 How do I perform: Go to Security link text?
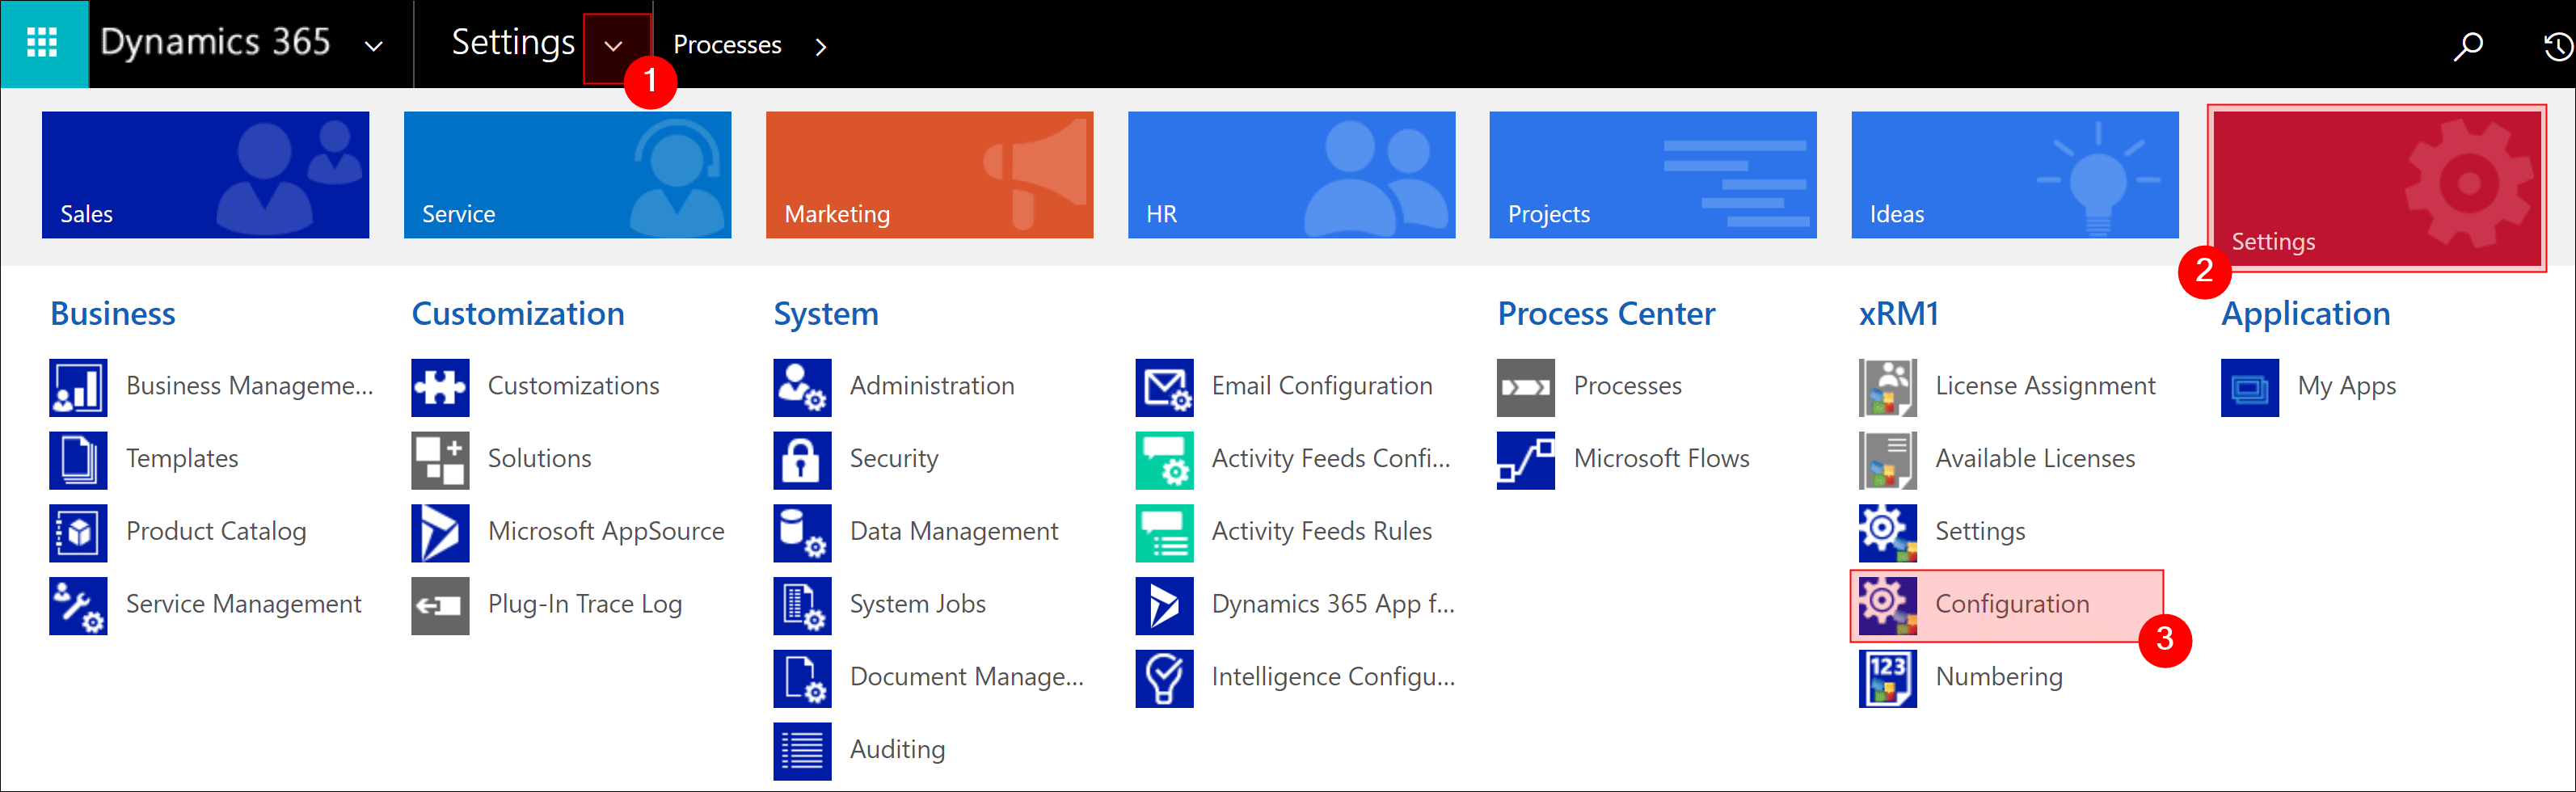[x=894, y=459]
